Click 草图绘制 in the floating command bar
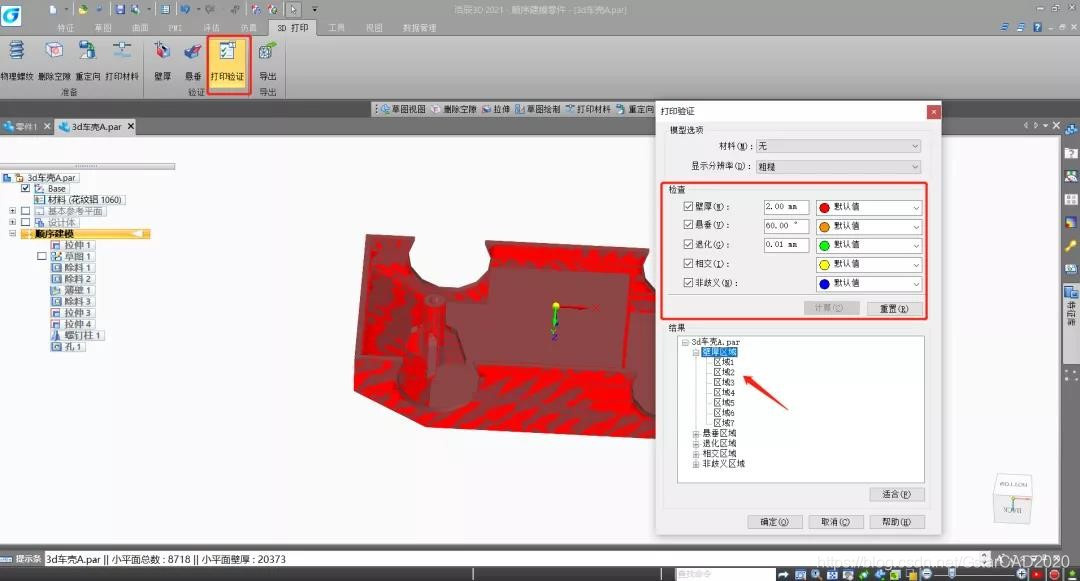The height and width of the screenshot is (581, 1080). [x=538, y=109]
